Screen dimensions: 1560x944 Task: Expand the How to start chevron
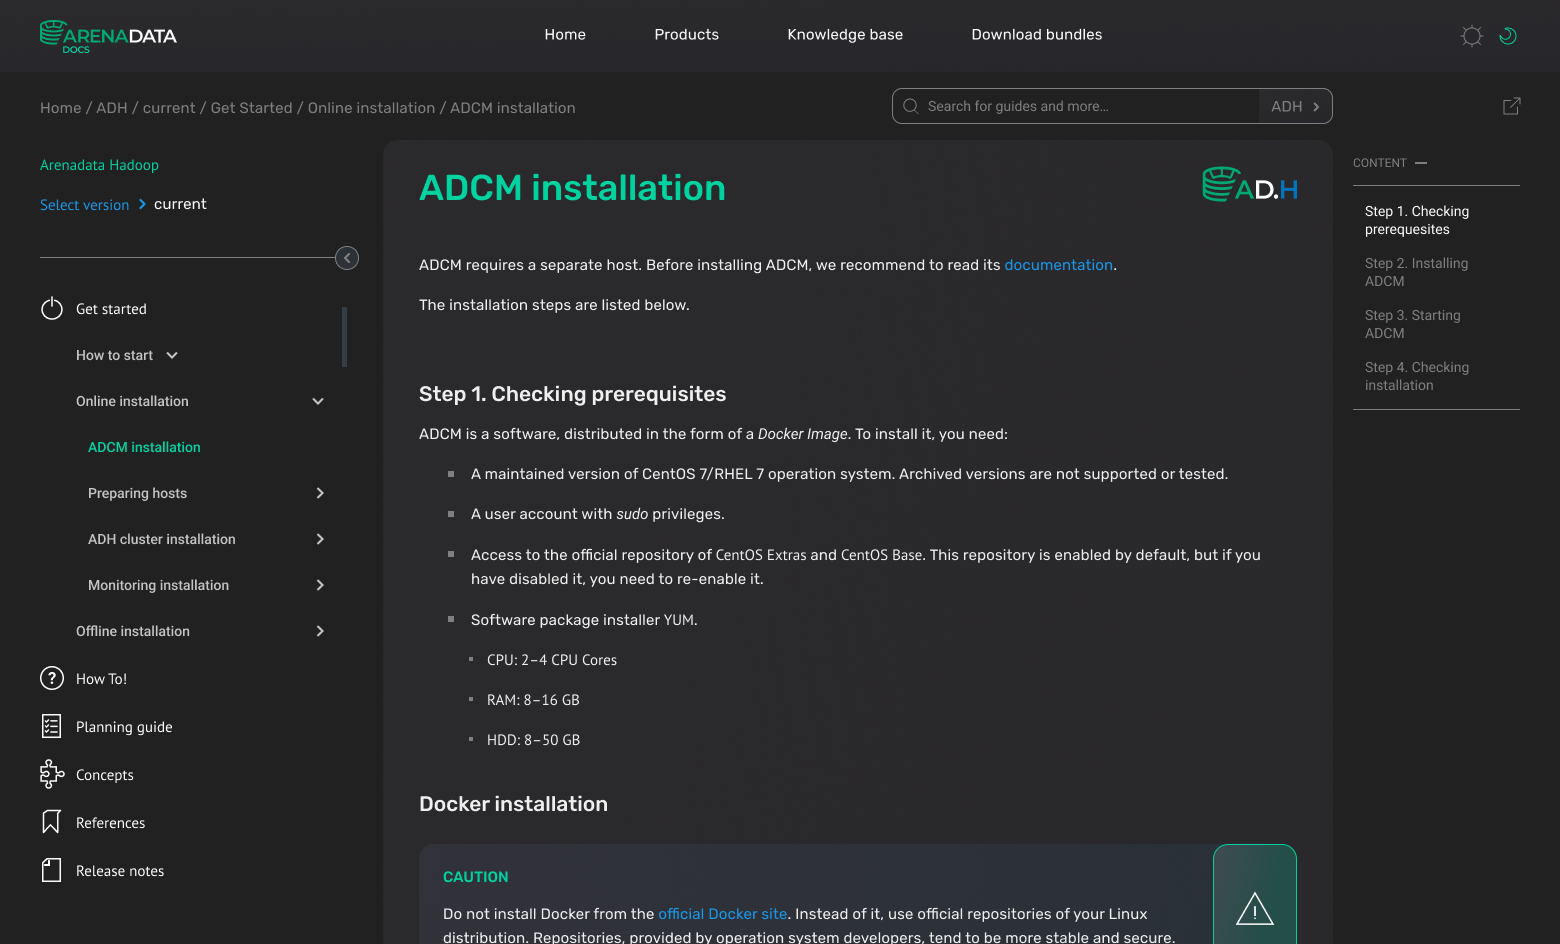(172, 355)
